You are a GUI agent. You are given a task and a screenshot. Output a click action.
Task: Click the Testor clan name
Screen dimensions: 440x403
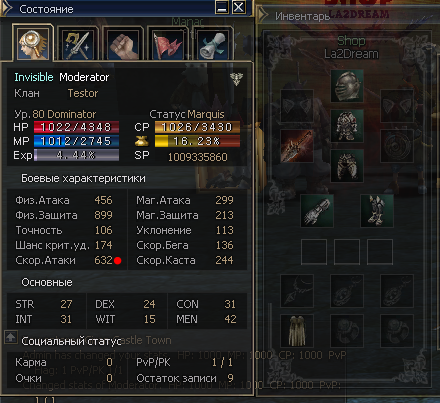click(x=83, y=93)
